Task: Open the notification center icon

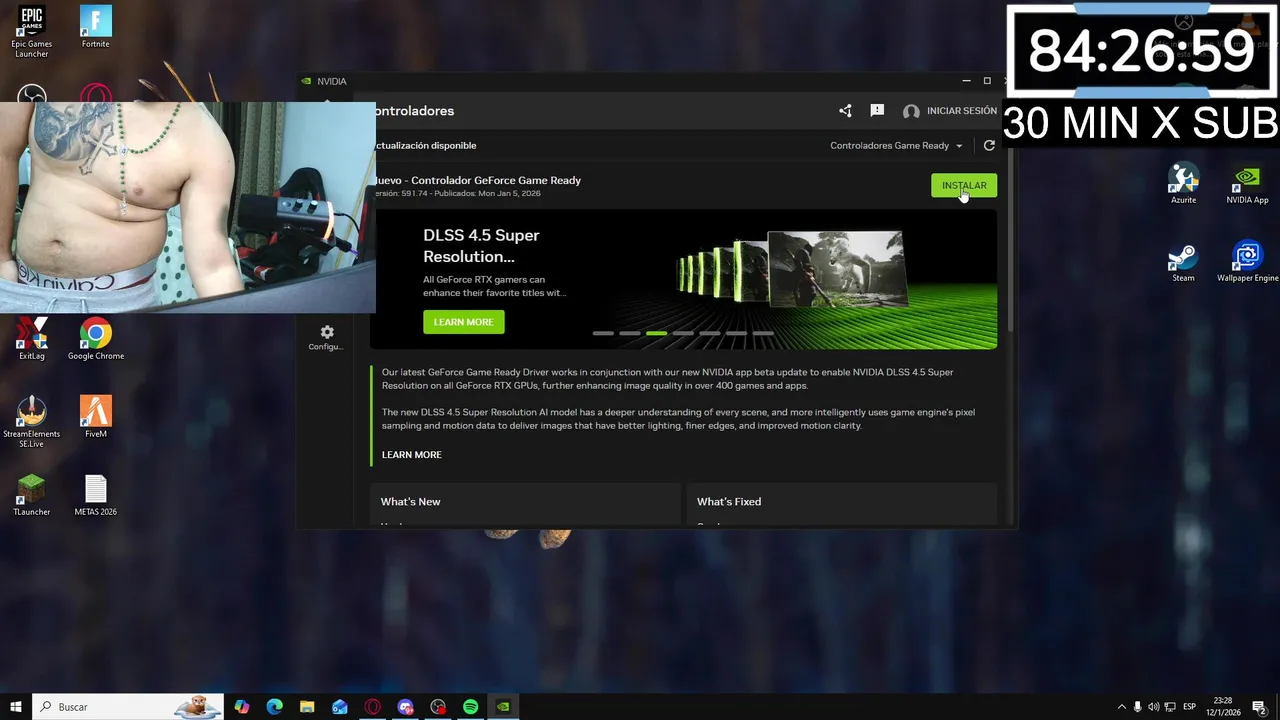Action: tap(1259, 707)
